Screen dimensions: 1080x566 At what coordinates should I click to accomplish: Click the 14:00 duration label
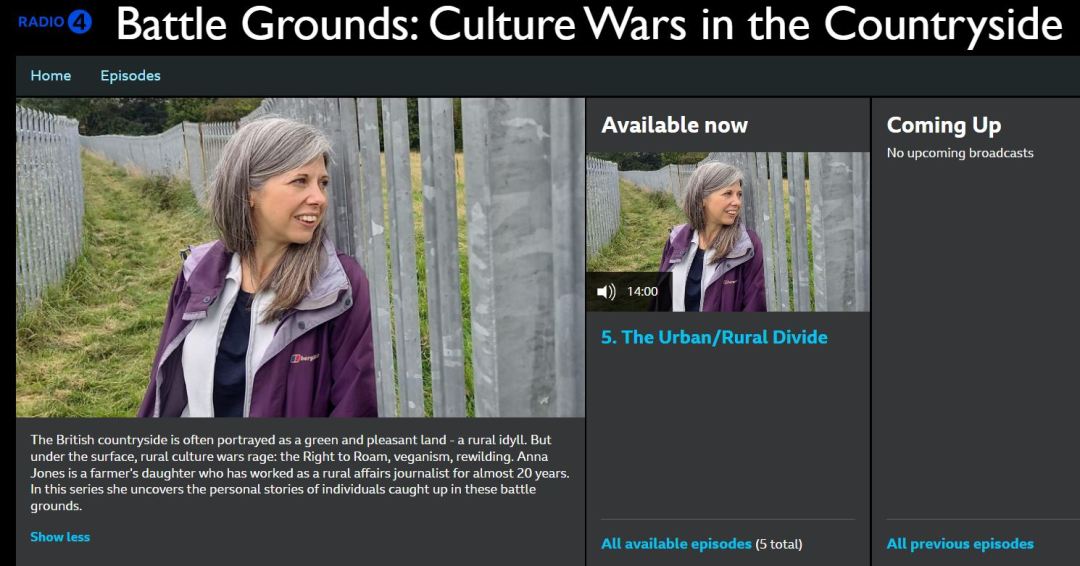[642, 292]
